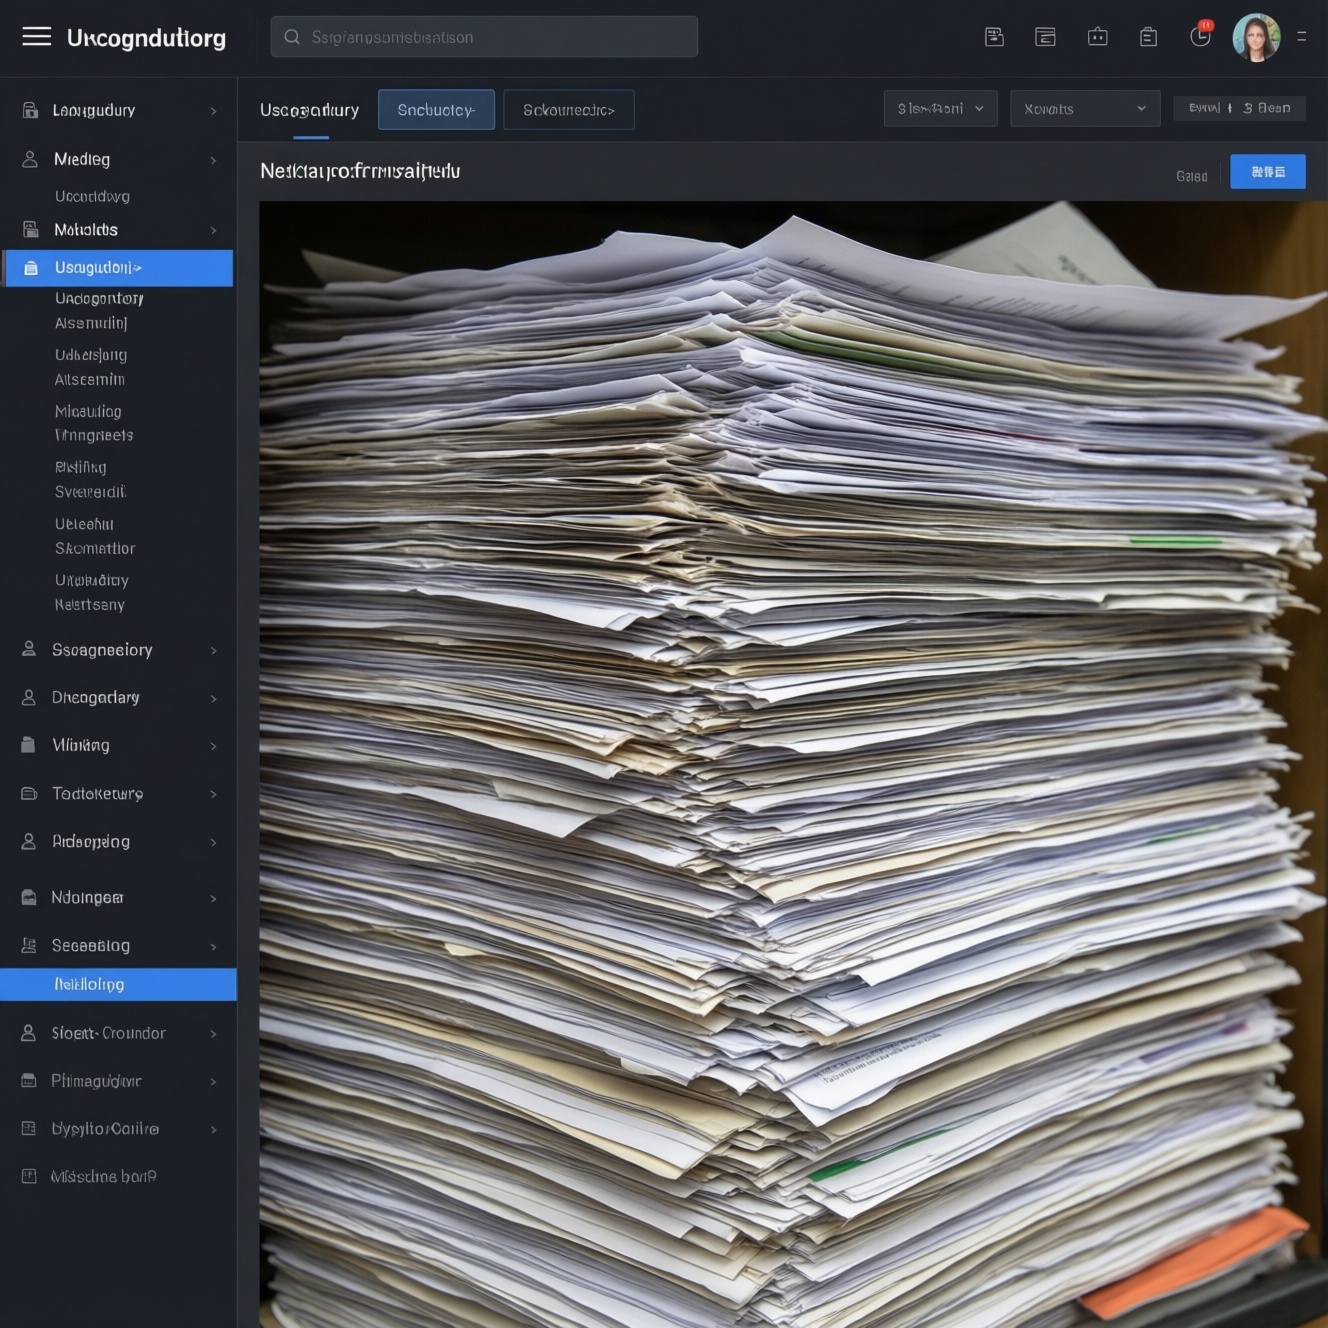Open the user profile avatar
The height and width of the screenshot is (1328, 1328).
(1255, 37)
